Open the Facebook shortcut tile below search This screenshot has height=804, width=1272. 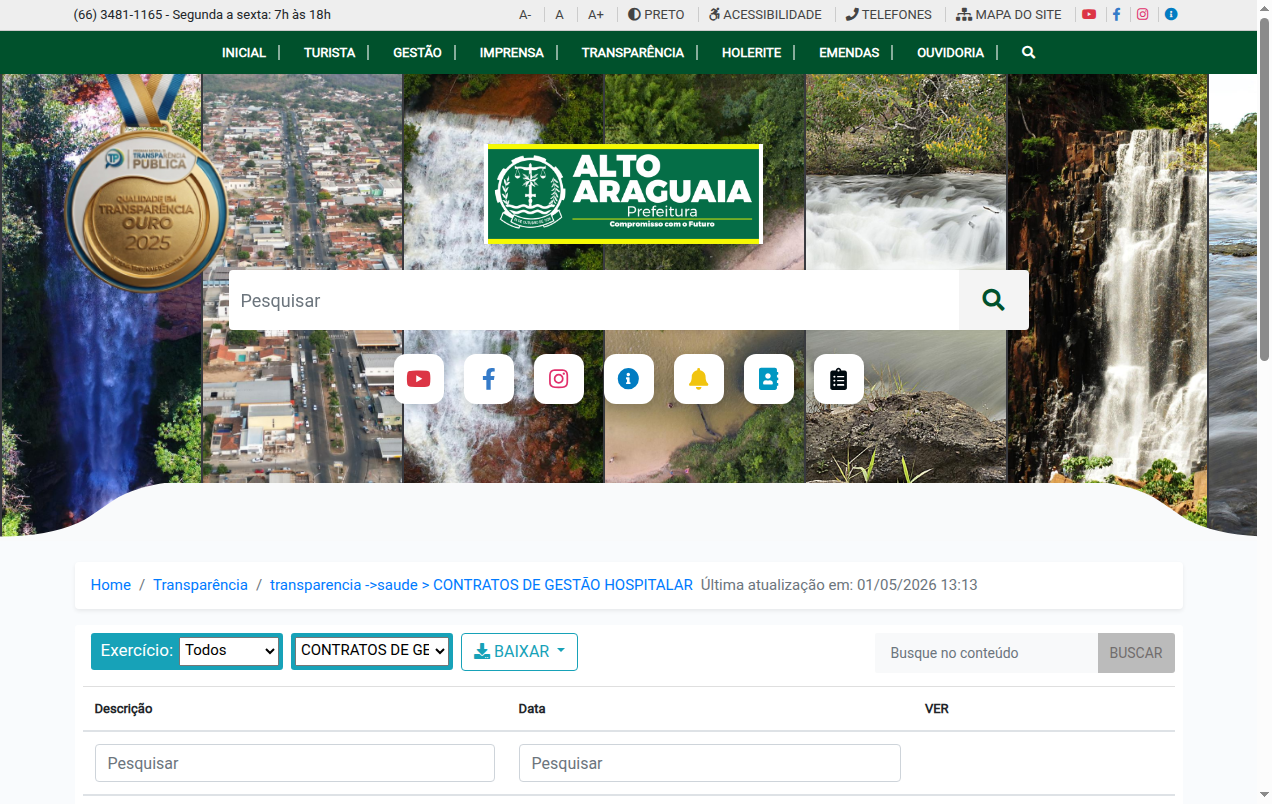[489, 379]
